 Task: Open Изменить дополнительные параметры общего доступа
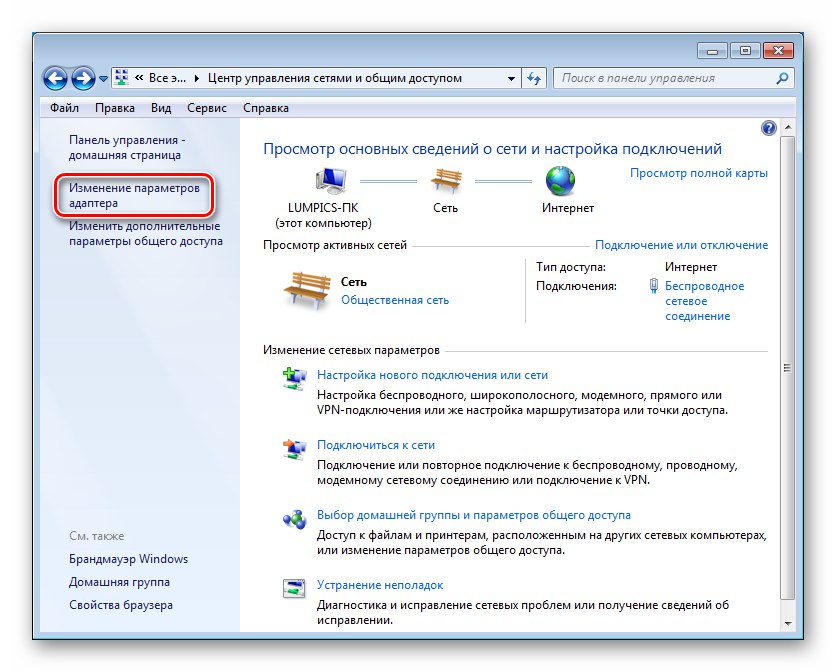tap(146, 233)
